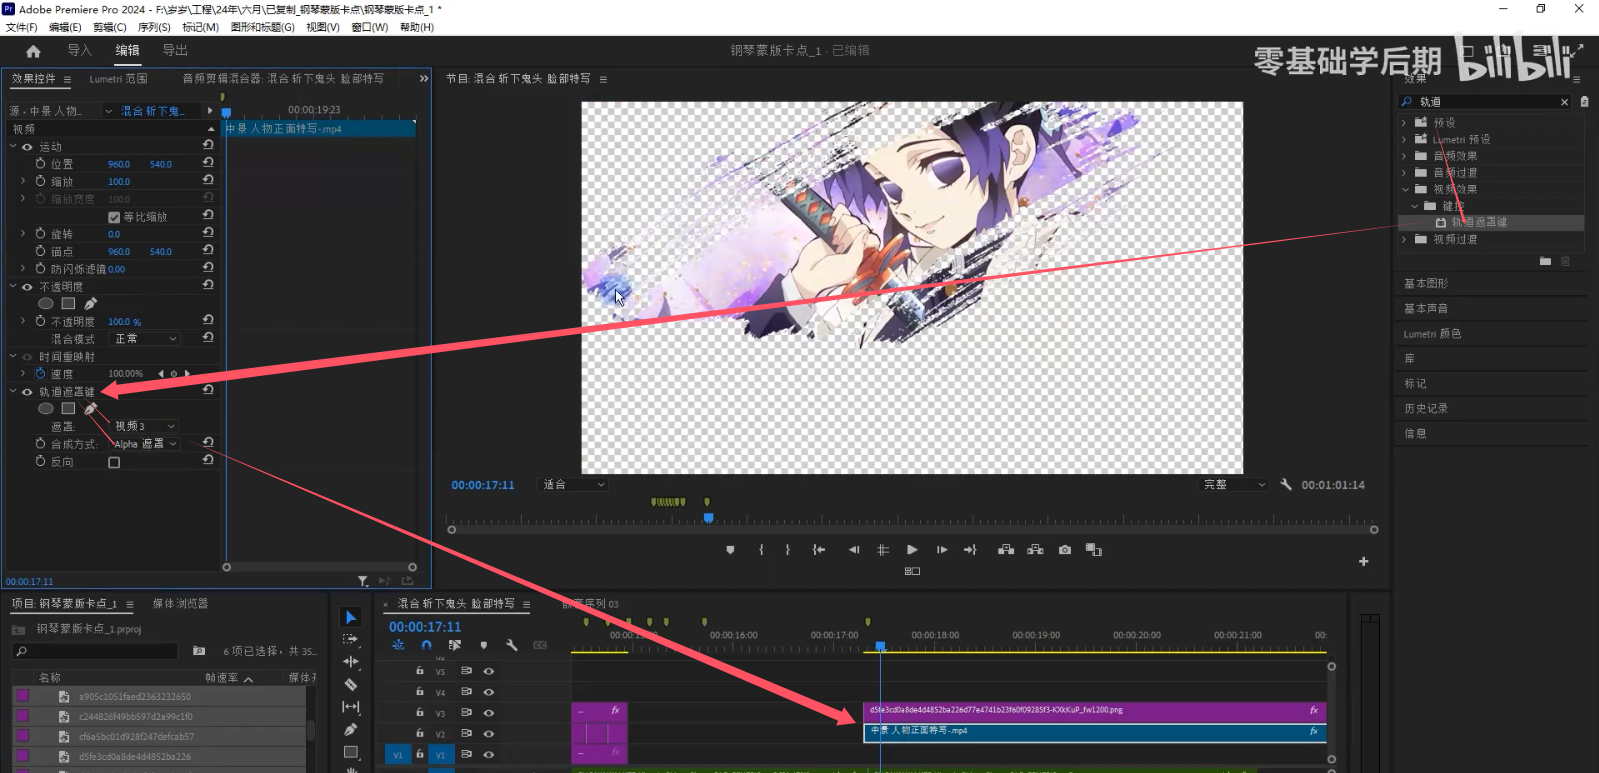Open the 遮罩 视频3 dropdown

coord(145,426)
